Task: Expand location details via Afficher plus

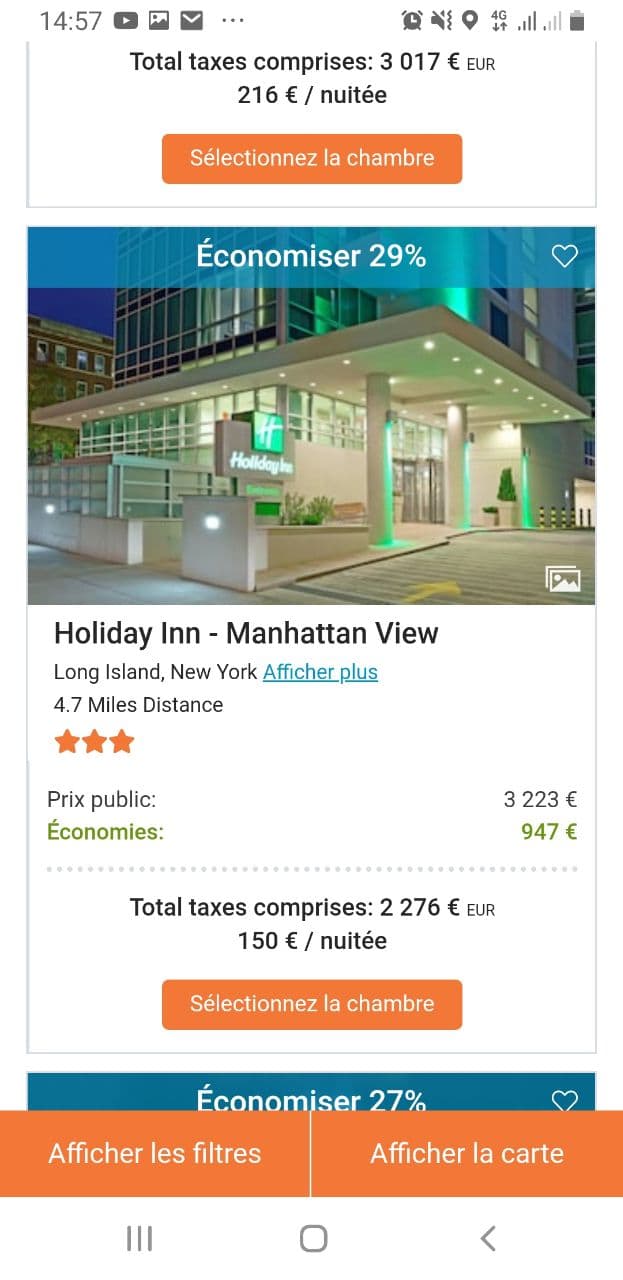Action: (x=320, y=672)
